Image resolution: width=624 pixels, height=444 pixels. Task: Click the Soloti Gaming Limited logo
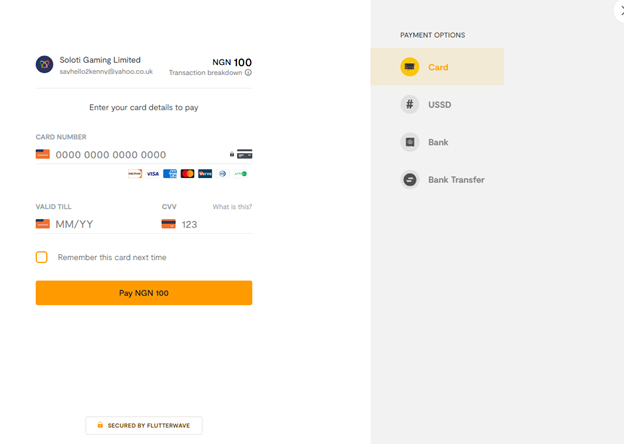click(x=45, y=64)
